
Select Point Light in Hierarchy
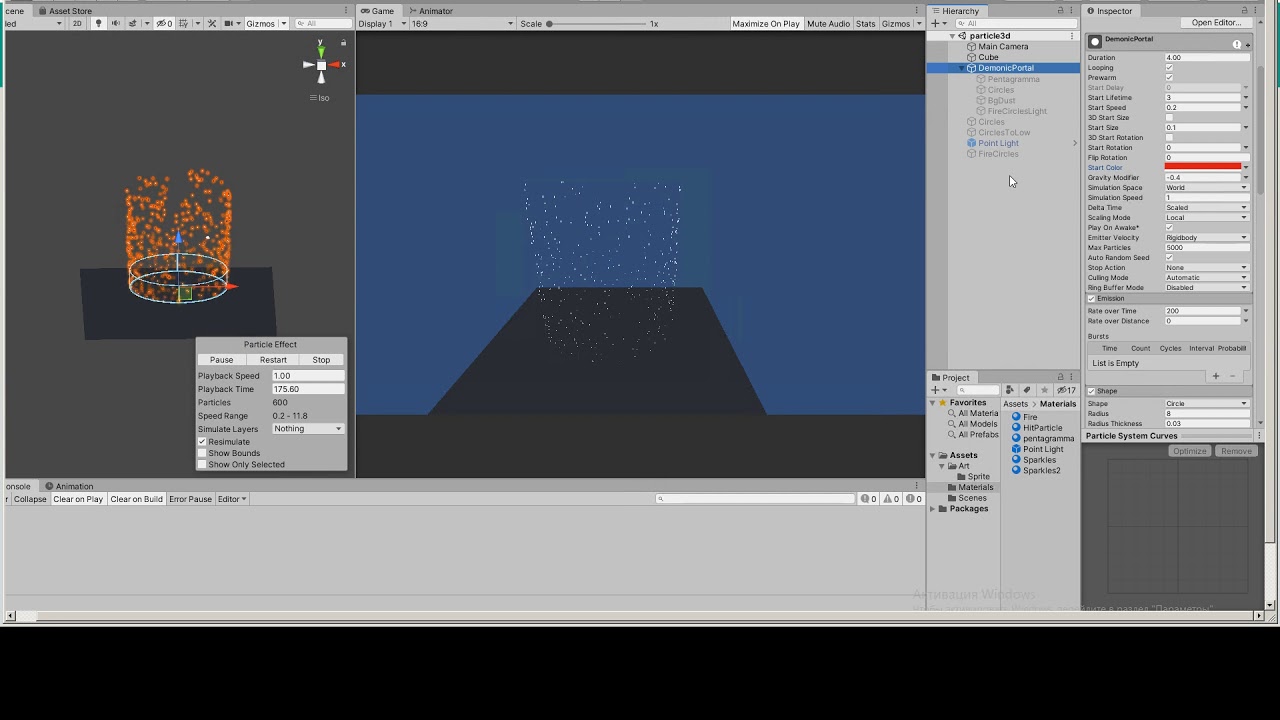tap(998, 143)
